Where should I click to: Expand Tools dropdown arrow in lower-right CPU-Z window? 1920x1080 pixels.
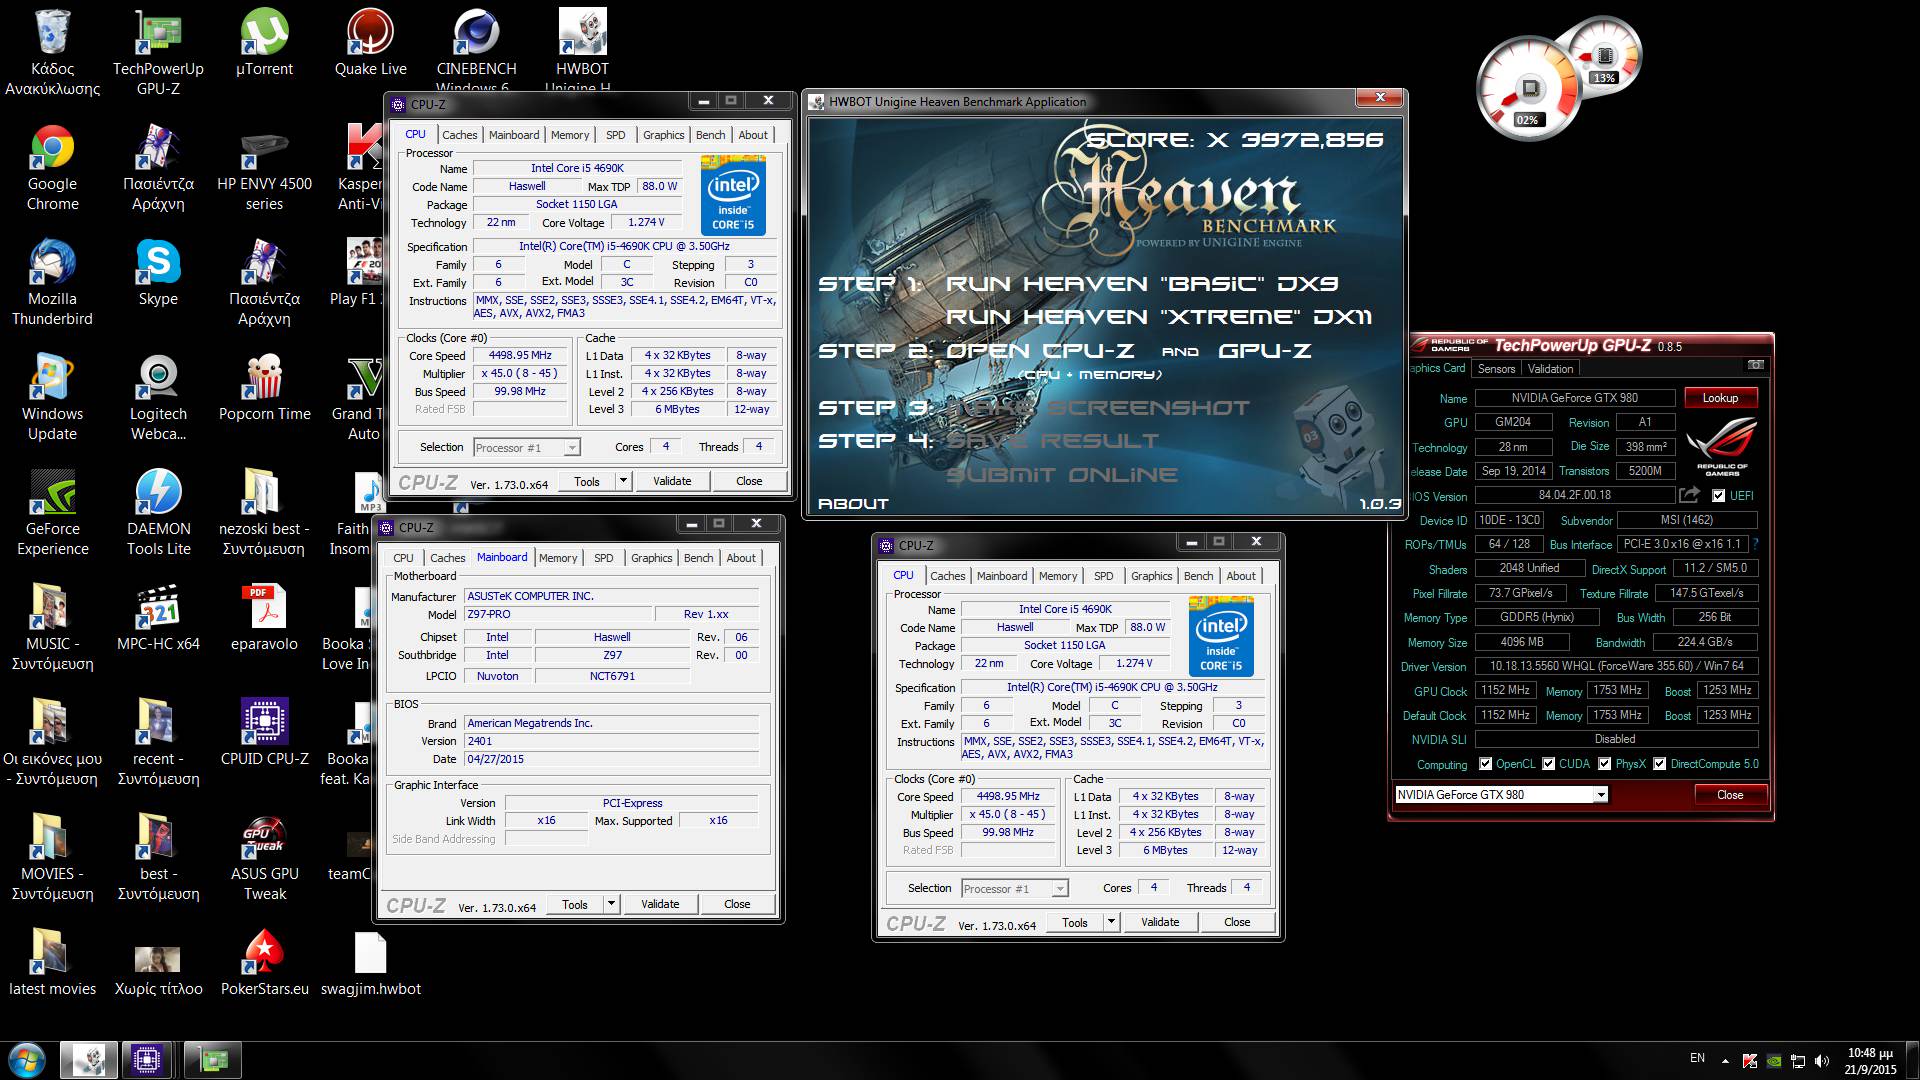click(1110, 922)
